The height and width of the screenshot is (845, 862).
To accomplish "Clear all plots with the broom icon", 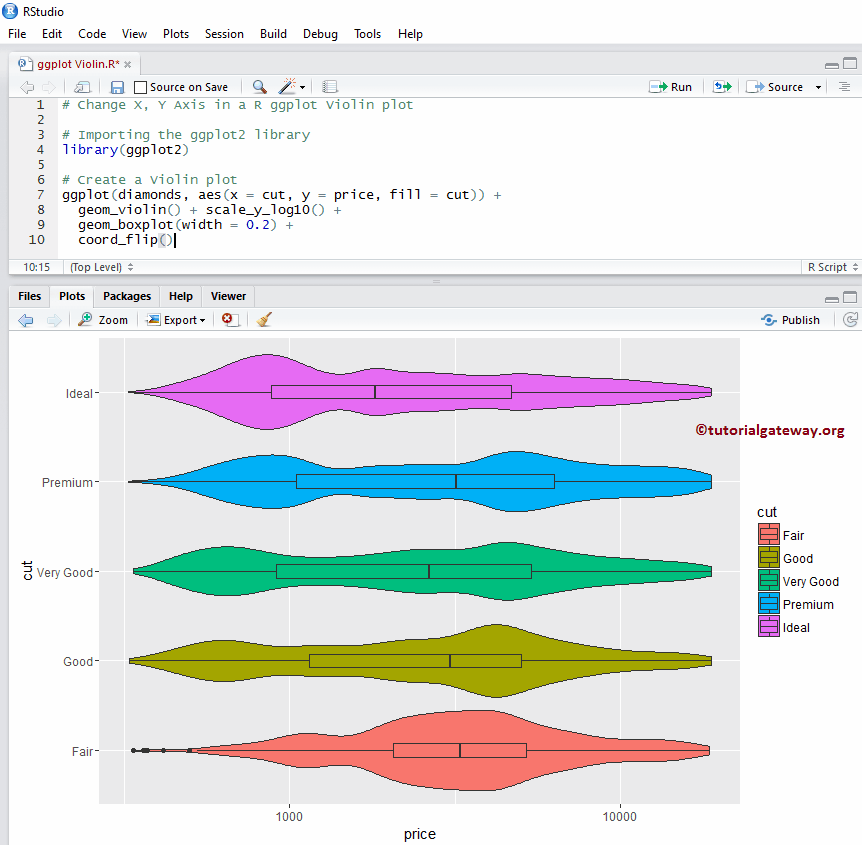I will coord(264,320).
